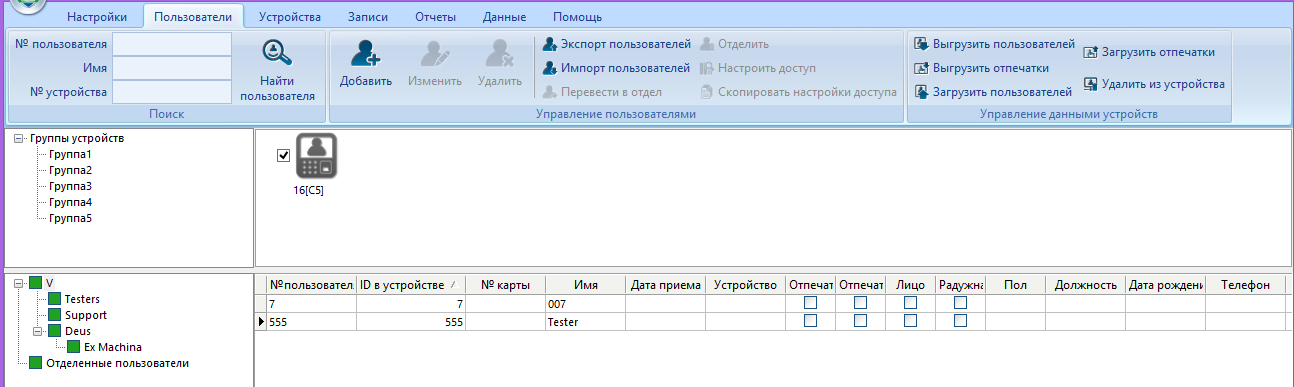Screen dimensions: 1294x387
Task: Toggle second Отпечаток checkbox for user Tester
Action: tap(861, 321)
